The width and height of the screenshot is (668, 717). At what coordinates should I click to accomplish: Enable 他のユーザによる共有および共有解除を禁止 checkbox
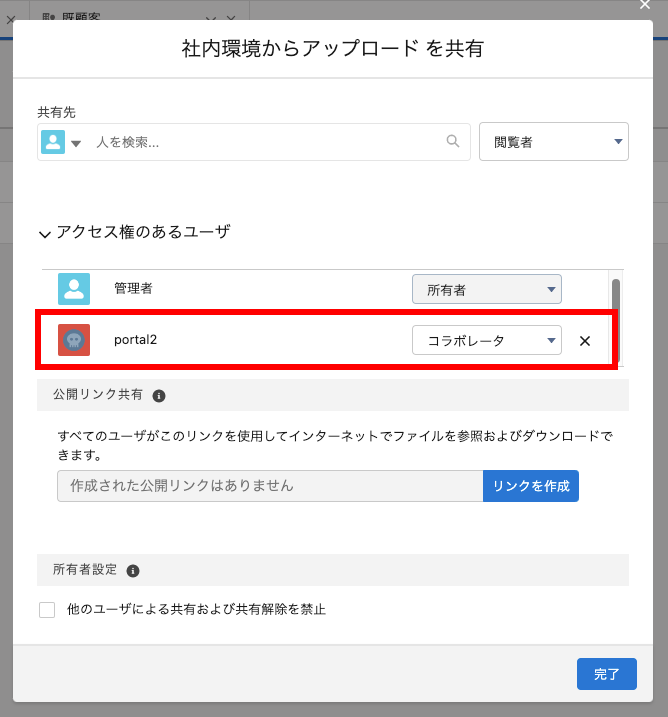47,609
